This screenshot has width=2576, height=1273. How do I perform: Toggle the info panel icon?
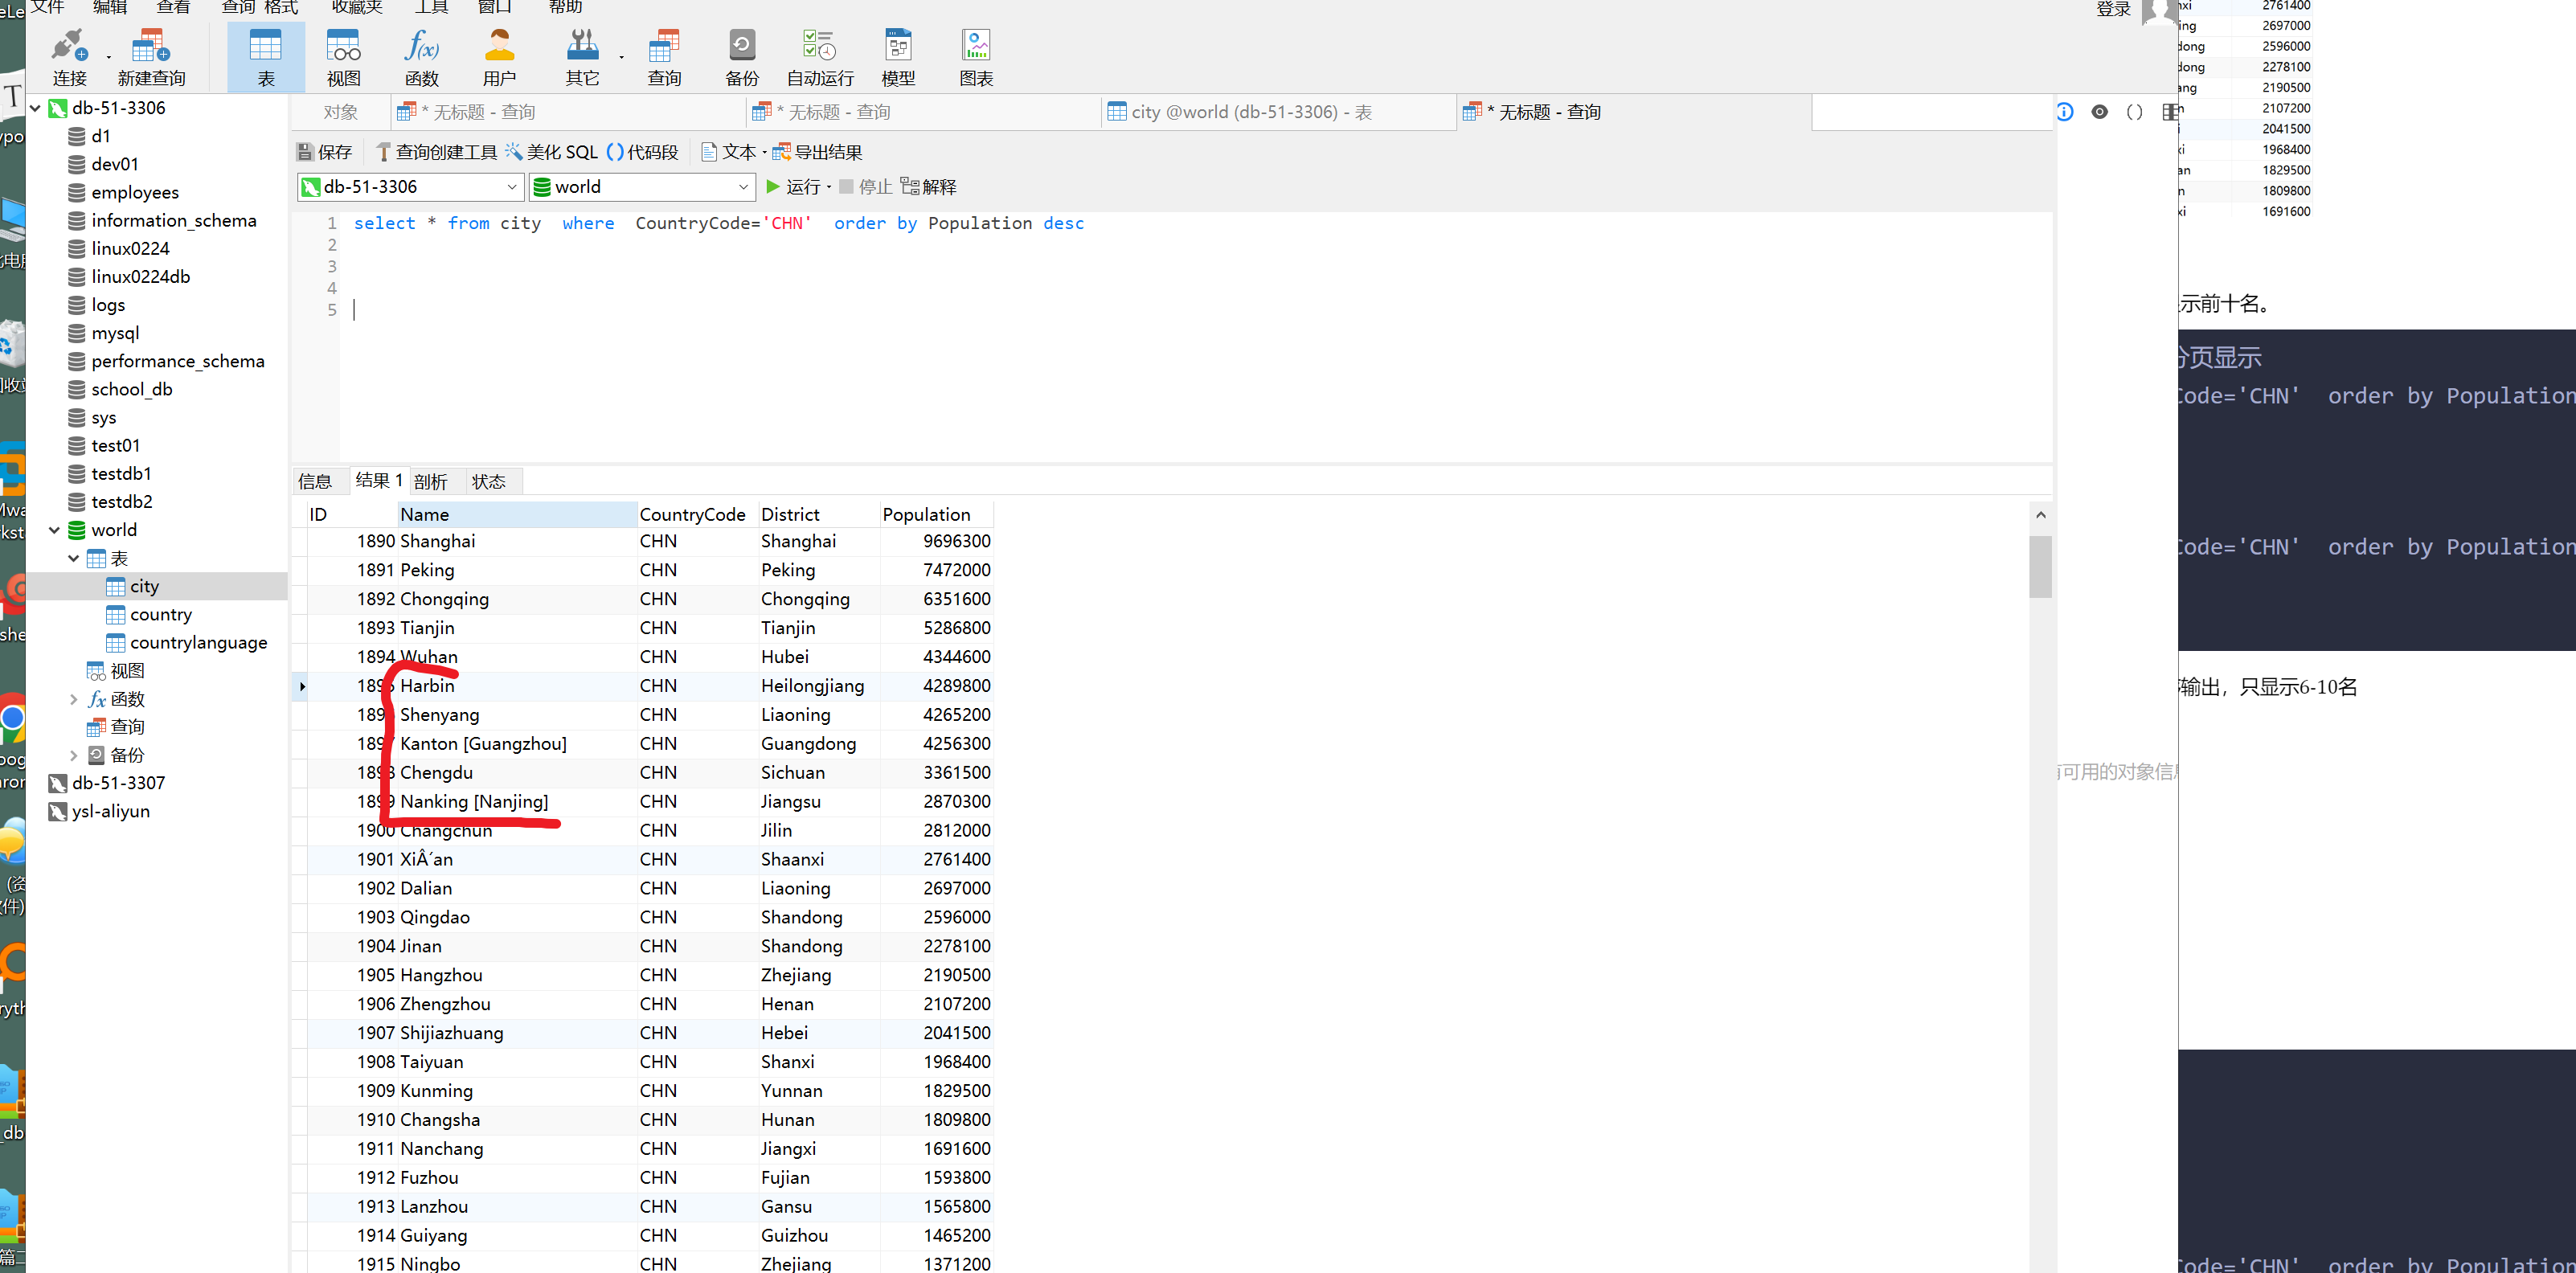pyautogui.click(x=2065, y=112)
